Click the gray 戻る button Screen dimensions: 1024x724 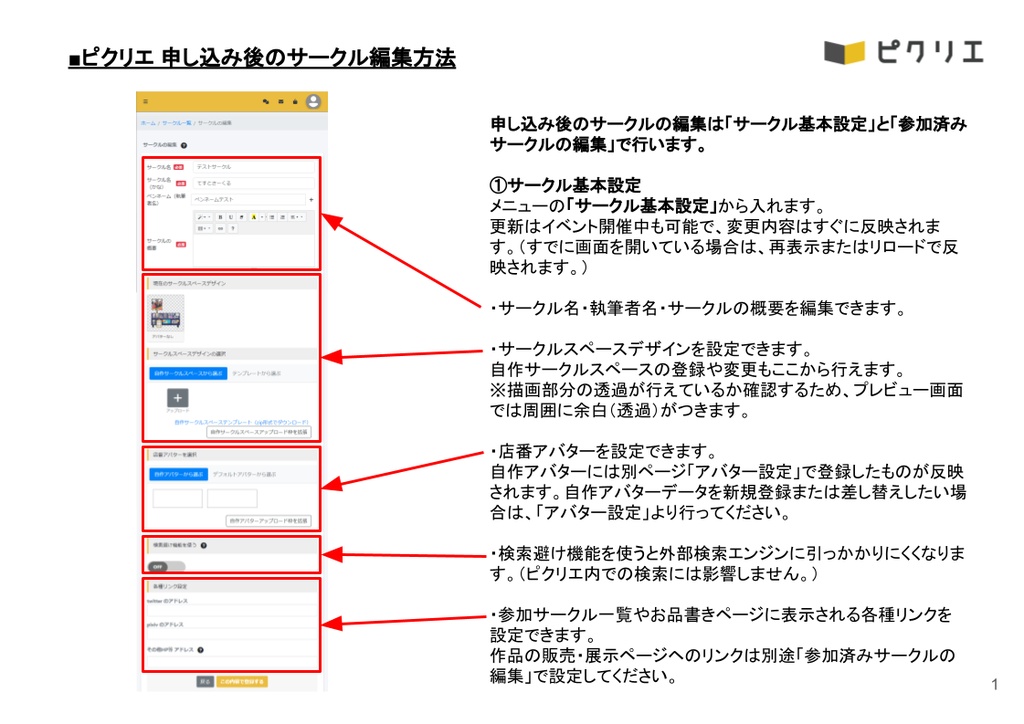pos(205,682)
